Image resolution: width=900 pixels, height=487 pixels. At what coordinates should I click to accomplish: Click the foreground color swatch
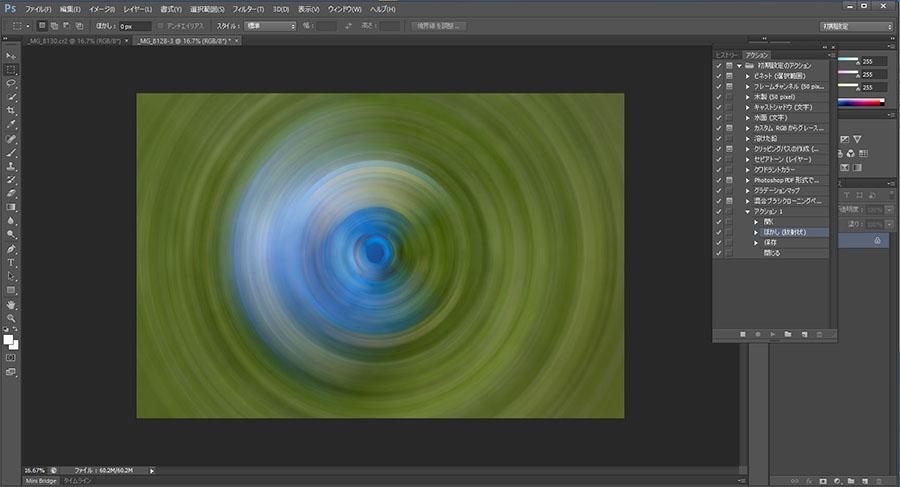pyautogui.click(x=8, y=340)
